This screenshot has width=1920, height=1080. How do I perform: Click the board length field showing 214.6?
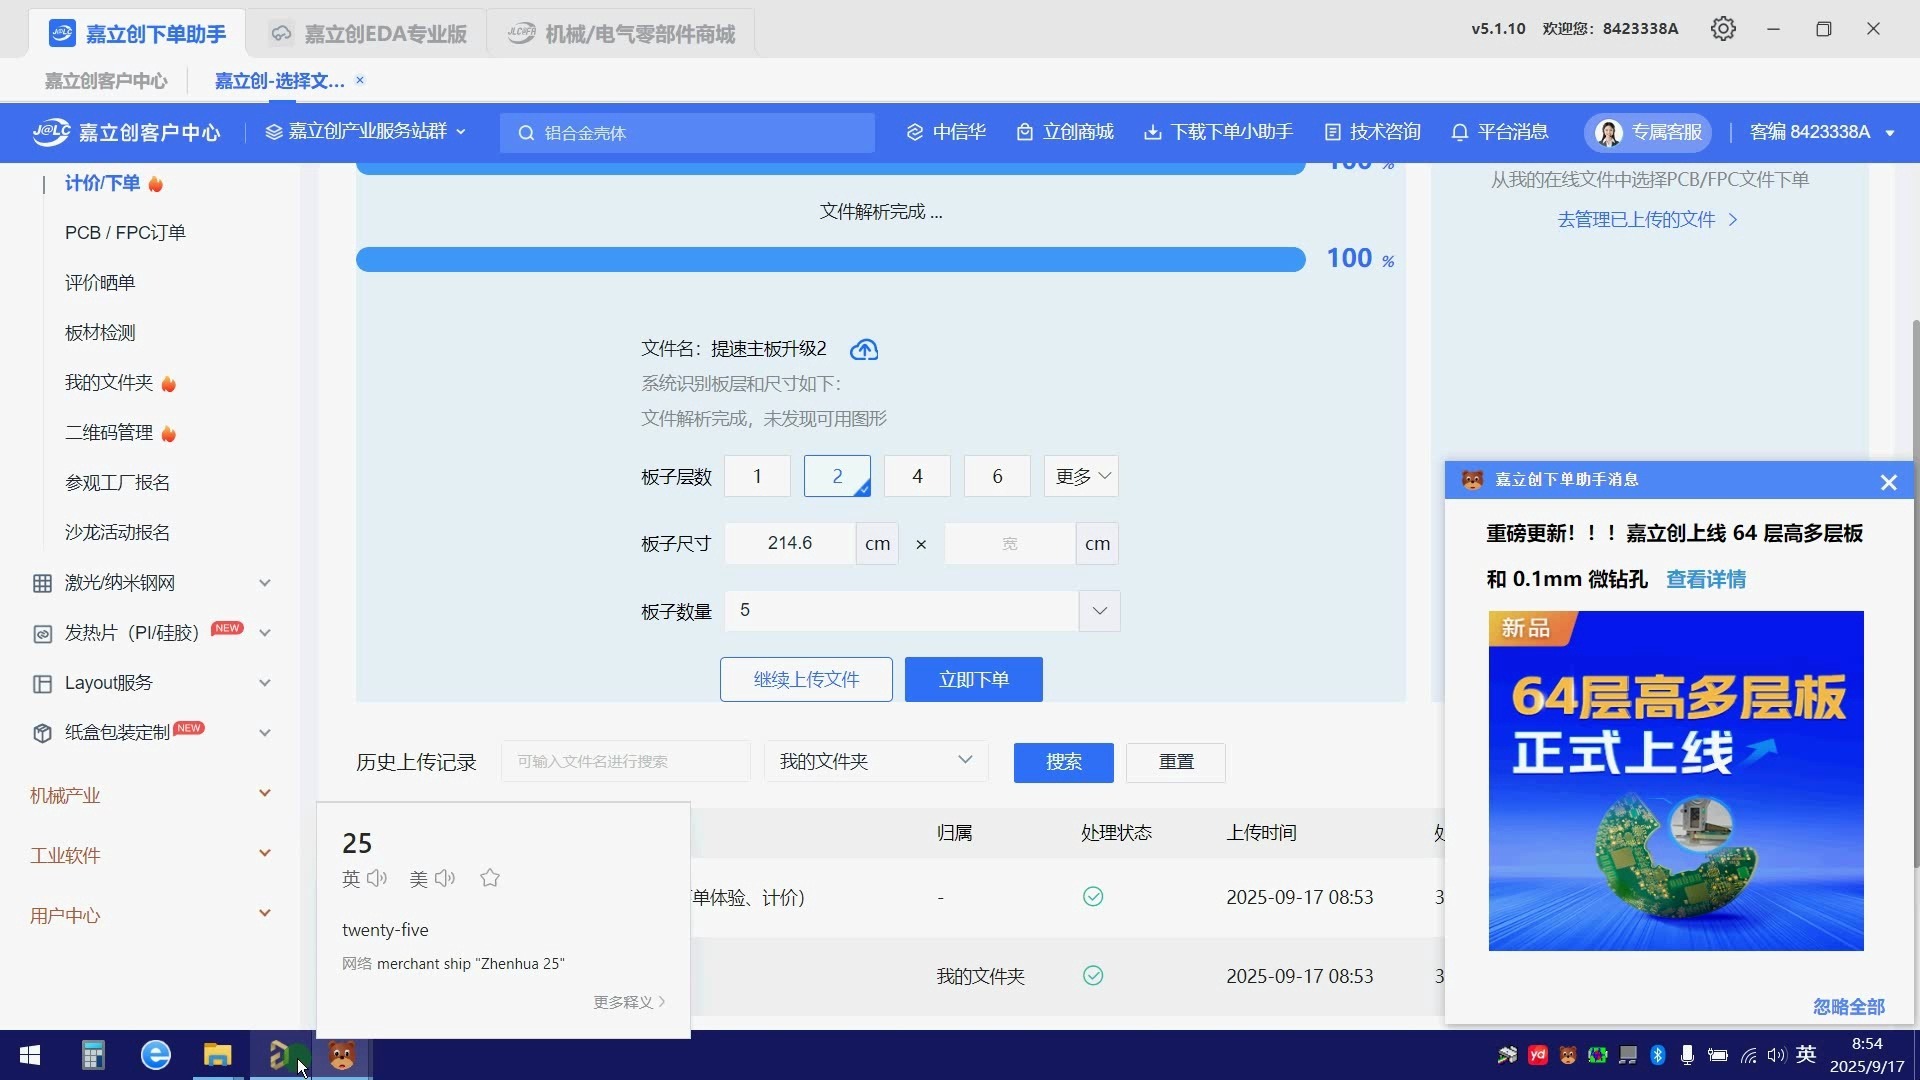coord(790,543)
